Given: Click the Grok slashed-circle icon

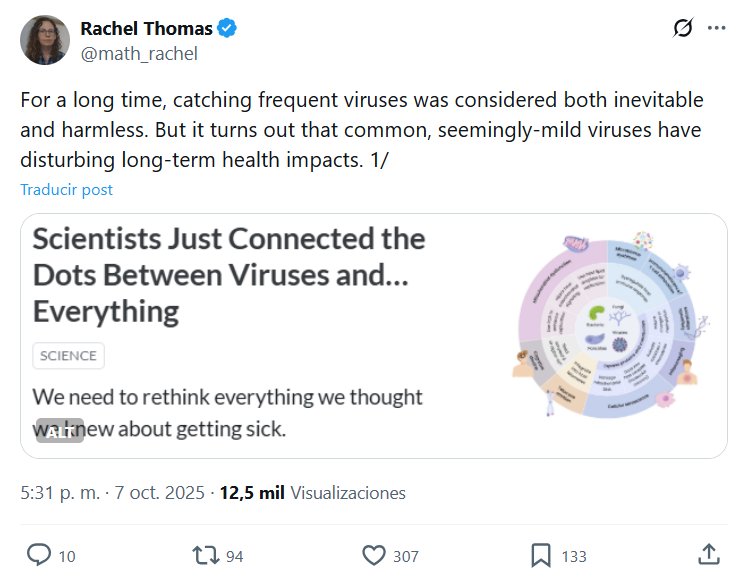Looking at the screenshot, I should [683, 29].
